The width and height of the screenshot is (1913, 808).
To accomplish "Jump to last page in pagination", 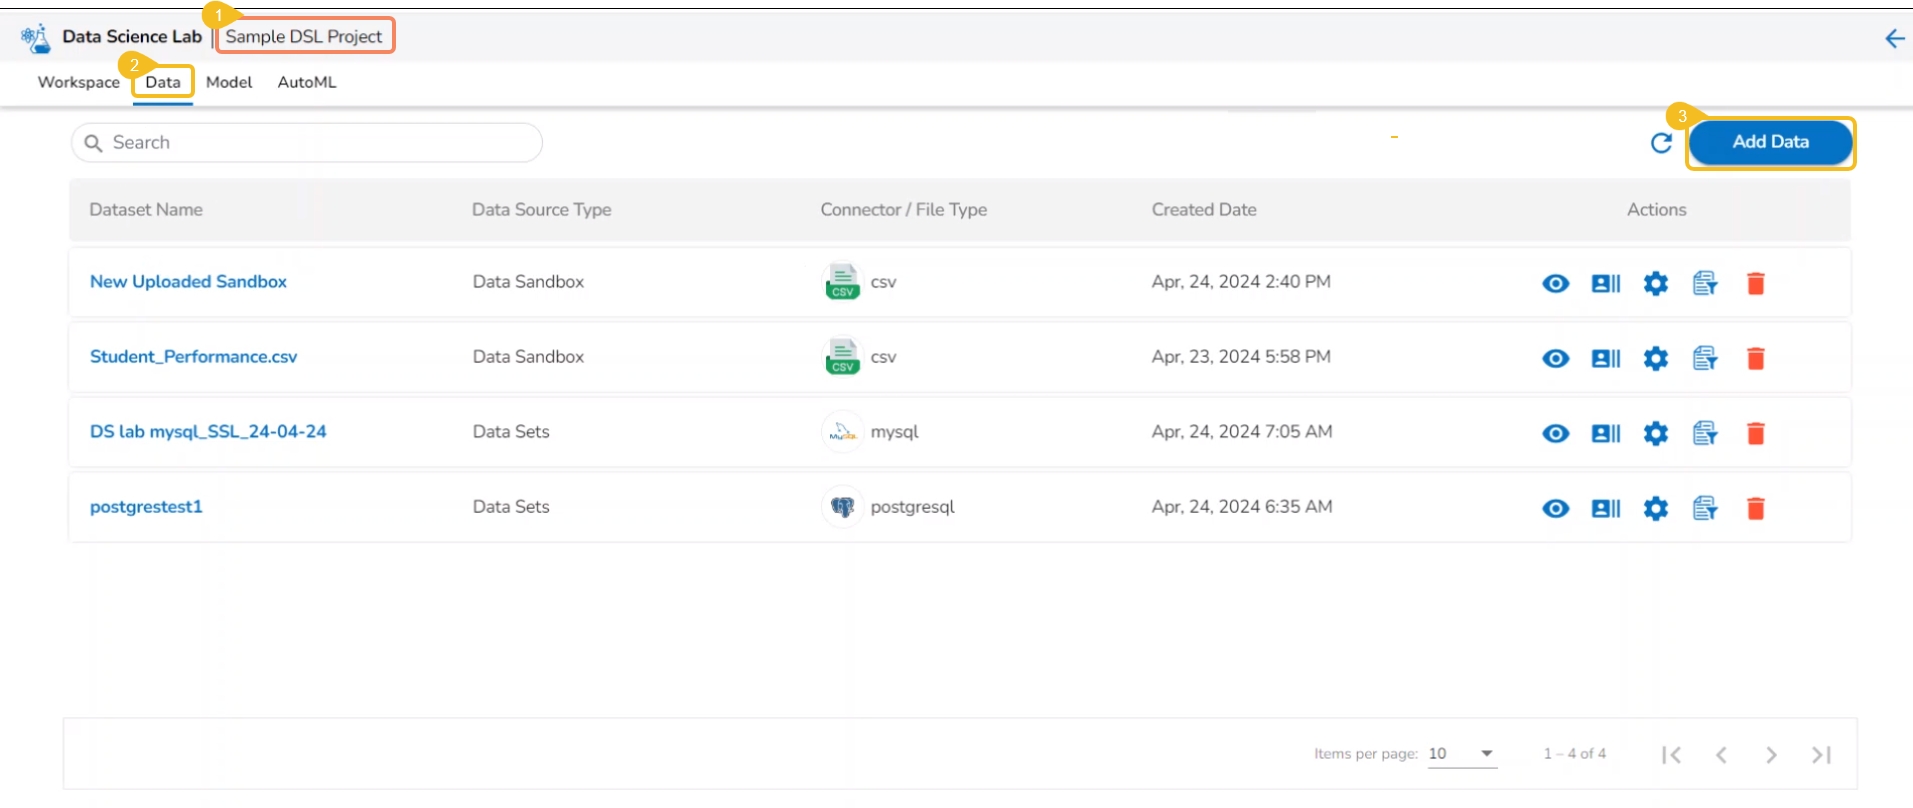I will point(1821,755).
